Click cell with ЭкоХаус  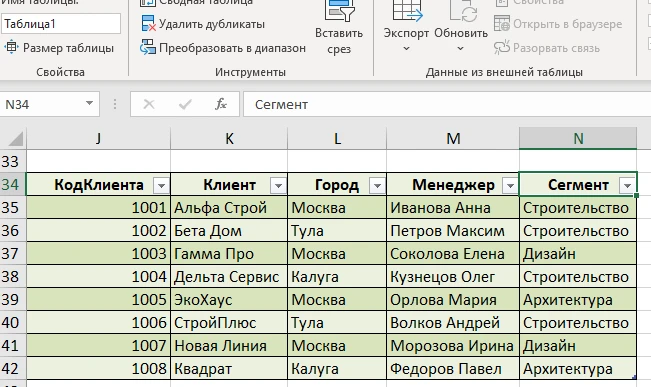tap(229, 300)
